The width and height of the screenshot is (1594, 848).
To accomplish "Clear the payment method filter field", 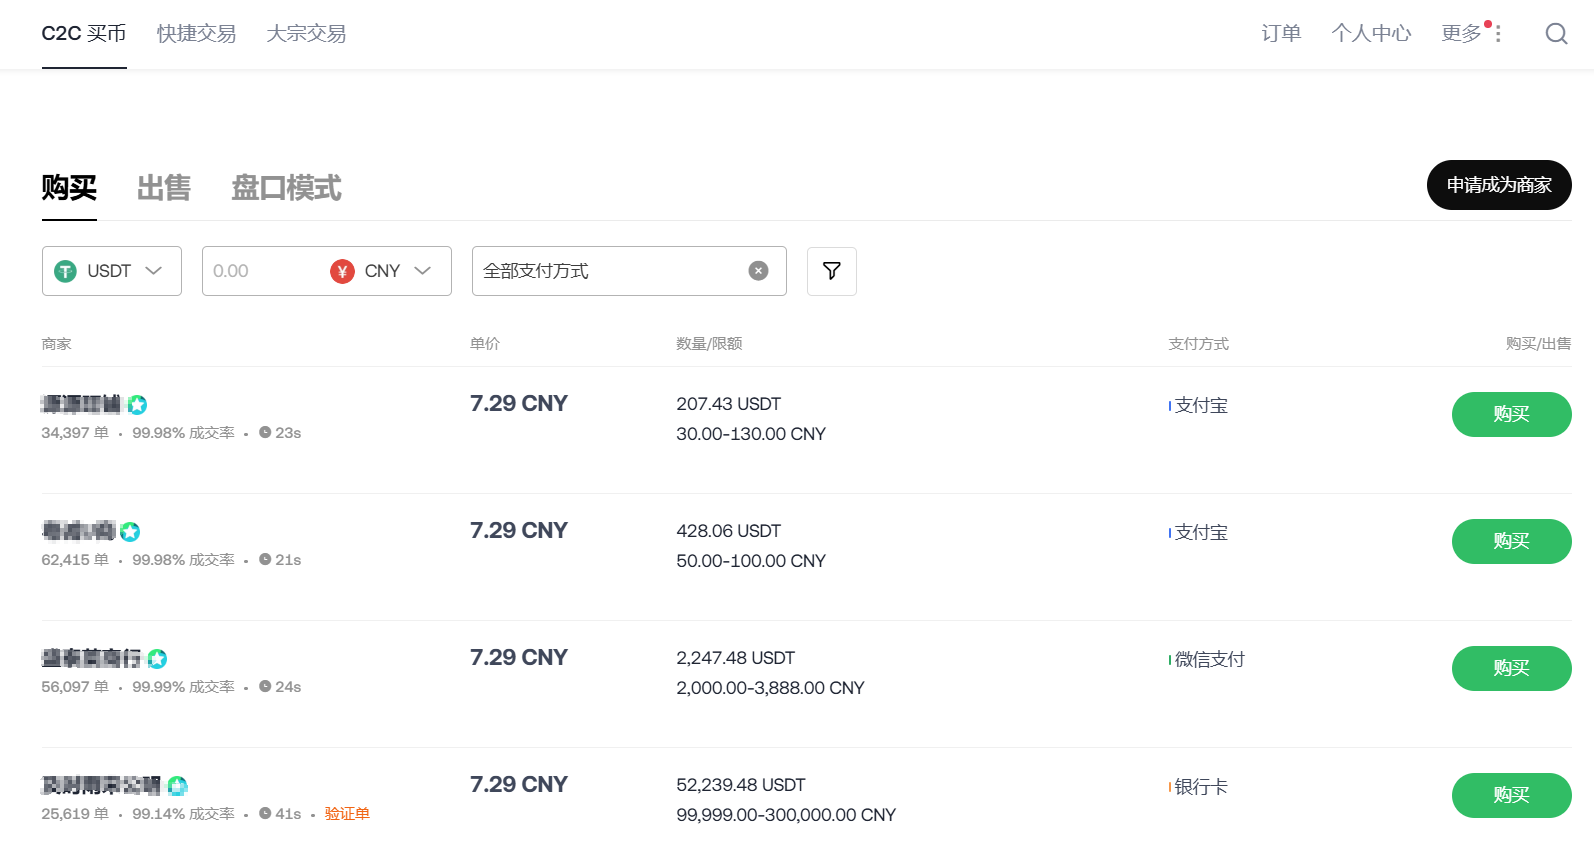I will 758,271.
